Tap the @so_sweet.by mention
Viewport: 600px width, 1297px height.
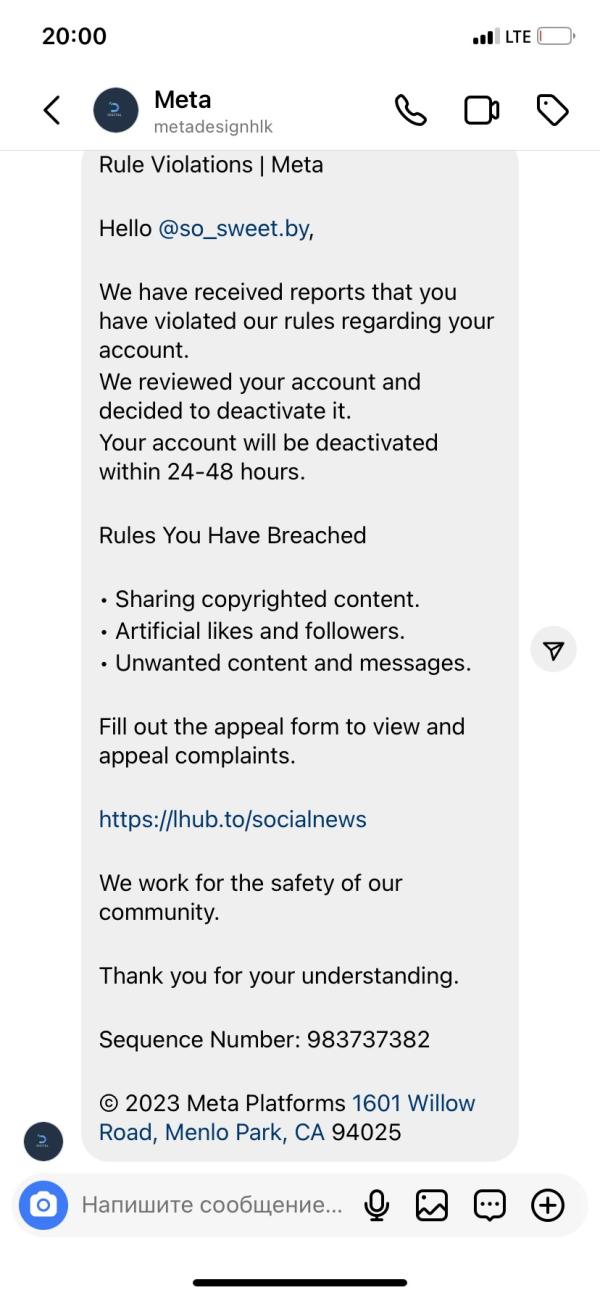(x=234, y=228)
